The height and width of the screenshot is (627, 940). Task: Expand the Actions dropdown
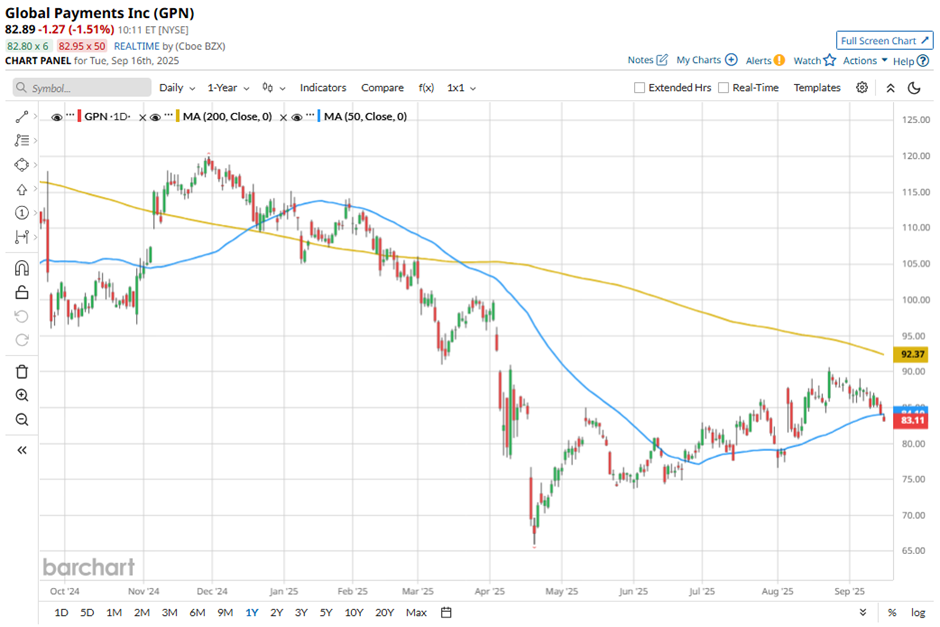coord(864,61)
